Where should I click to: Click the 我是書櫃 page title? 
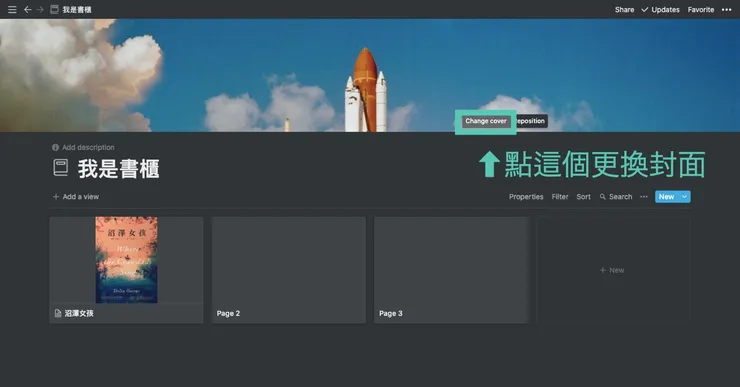[x=118, y=168]
